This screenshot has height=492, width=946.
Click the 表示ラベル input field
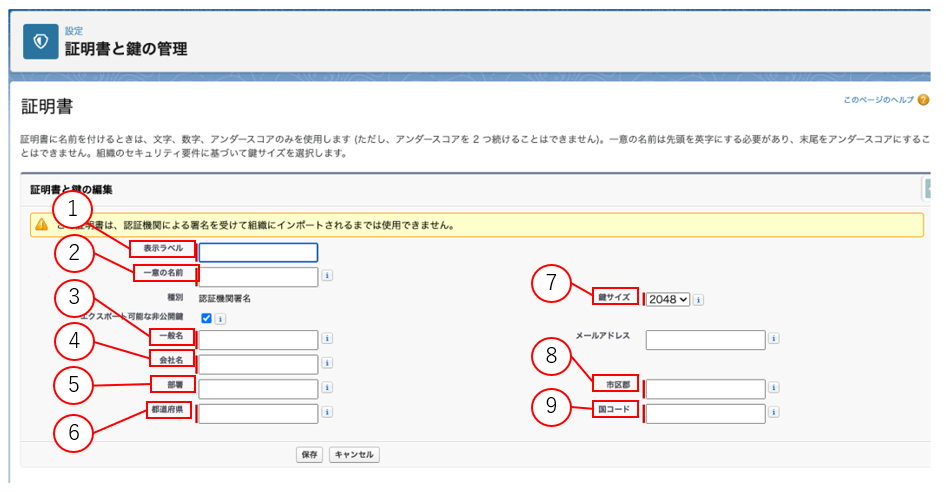[258, 253]
